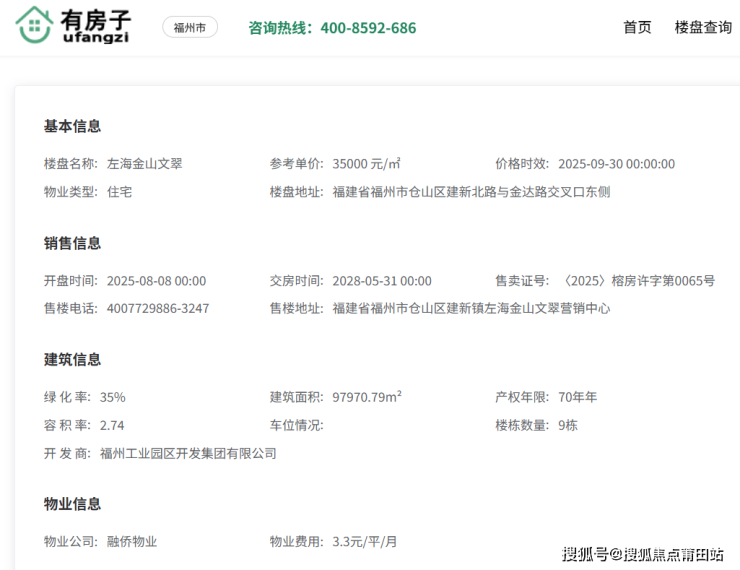
Task: Click developer name 福州工业园区开发集团有限公司
Action: coord(188,453)
